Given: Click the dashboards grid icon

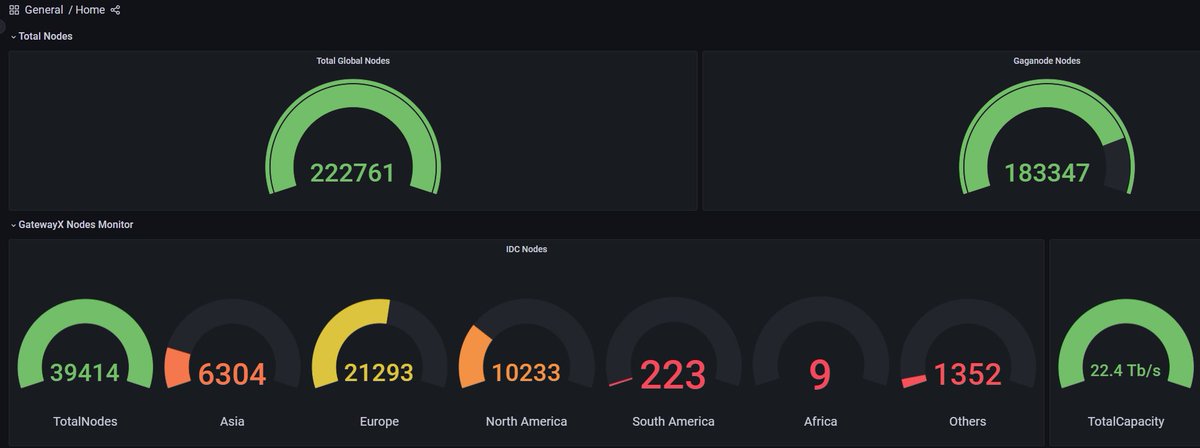Looking at the screenshot, I should pyautogui.click(x=14, y=10).
